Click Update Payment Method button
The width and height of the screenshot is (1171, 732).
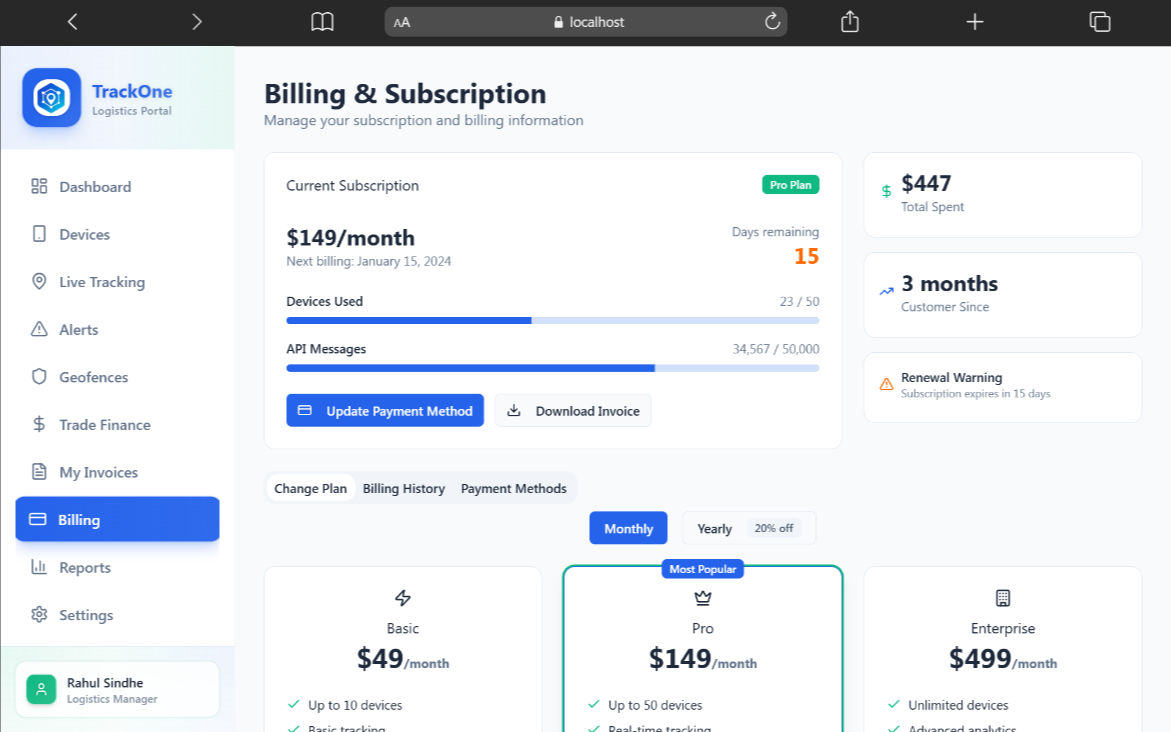[x=385, y=411]
